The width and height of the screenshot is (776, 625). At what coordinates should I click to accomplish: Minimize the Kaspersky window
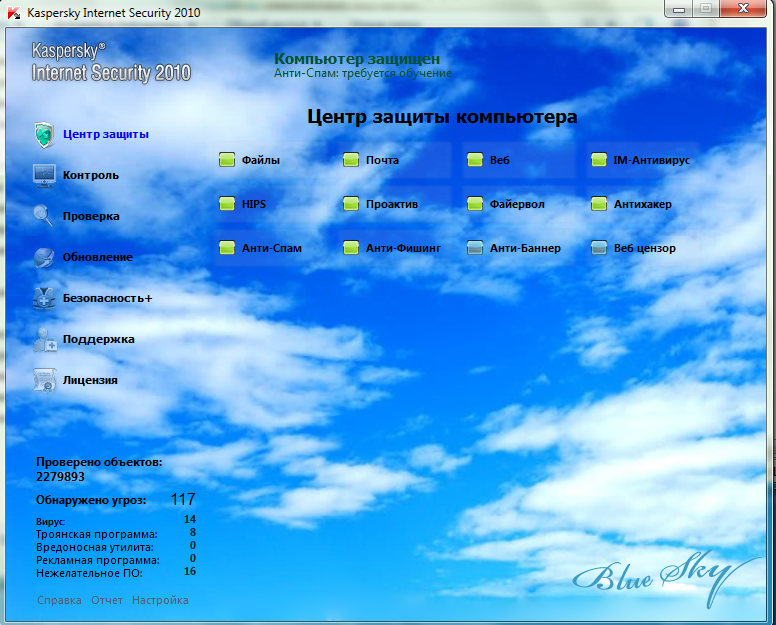coord(679,9)
